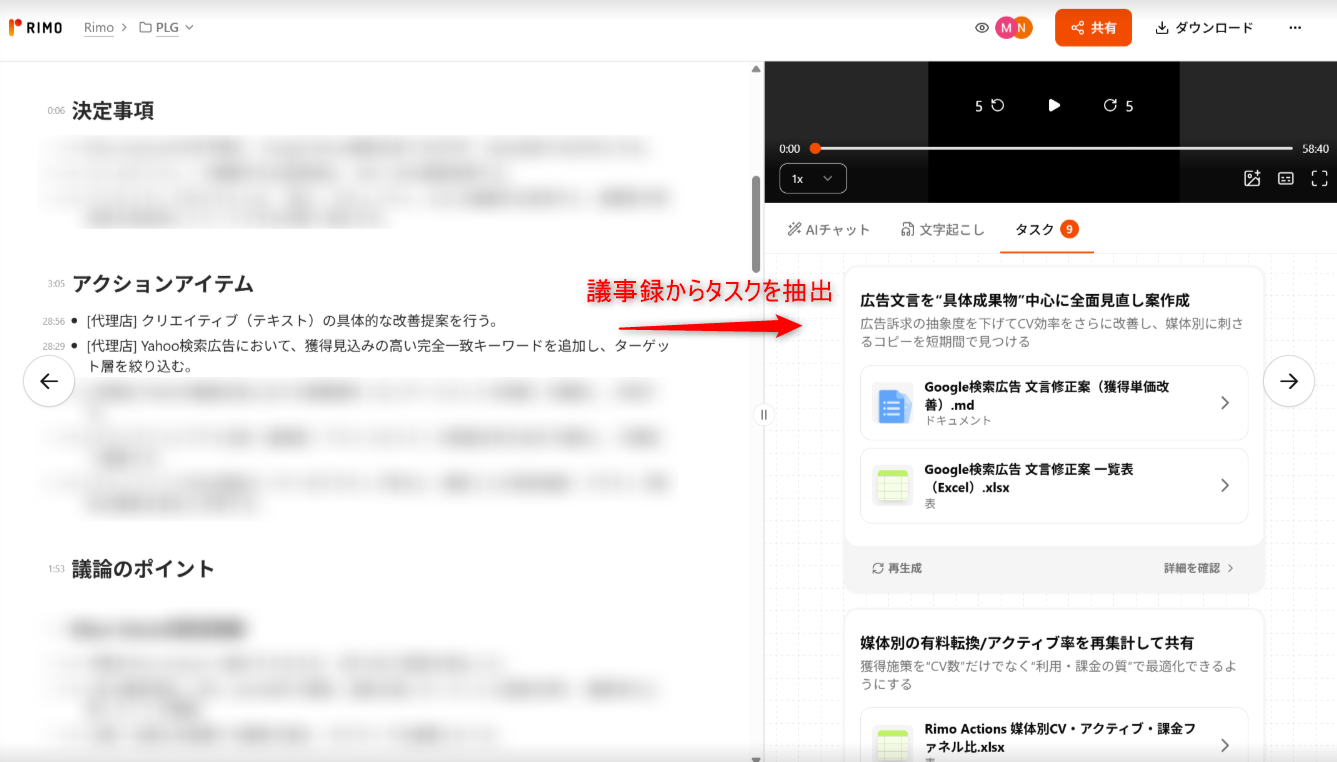Image resolution: width=1337 pixels, height=762 pixels.
Task: Click the アクションアイテム heading
Action: click(163, 284)
